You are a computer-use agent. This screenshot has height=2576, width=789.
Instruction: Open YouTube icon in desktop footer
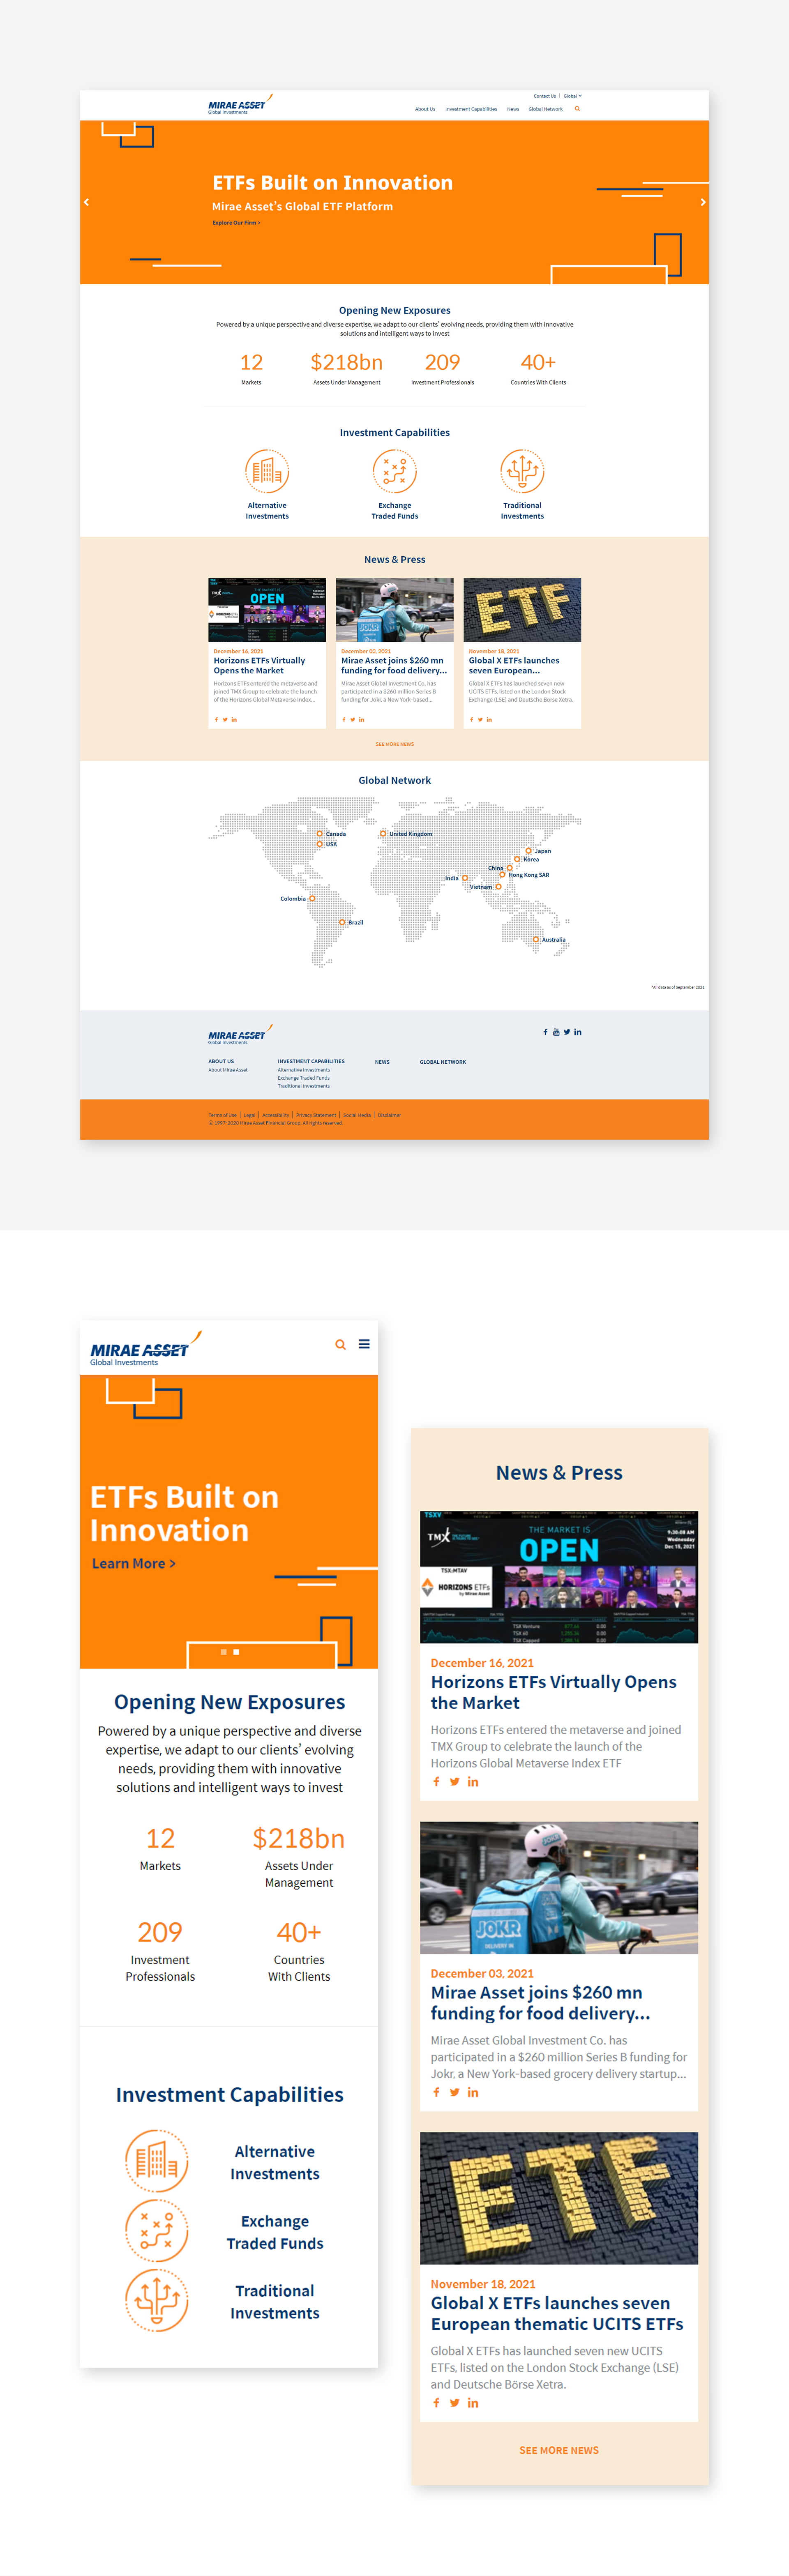point(556,1032)
